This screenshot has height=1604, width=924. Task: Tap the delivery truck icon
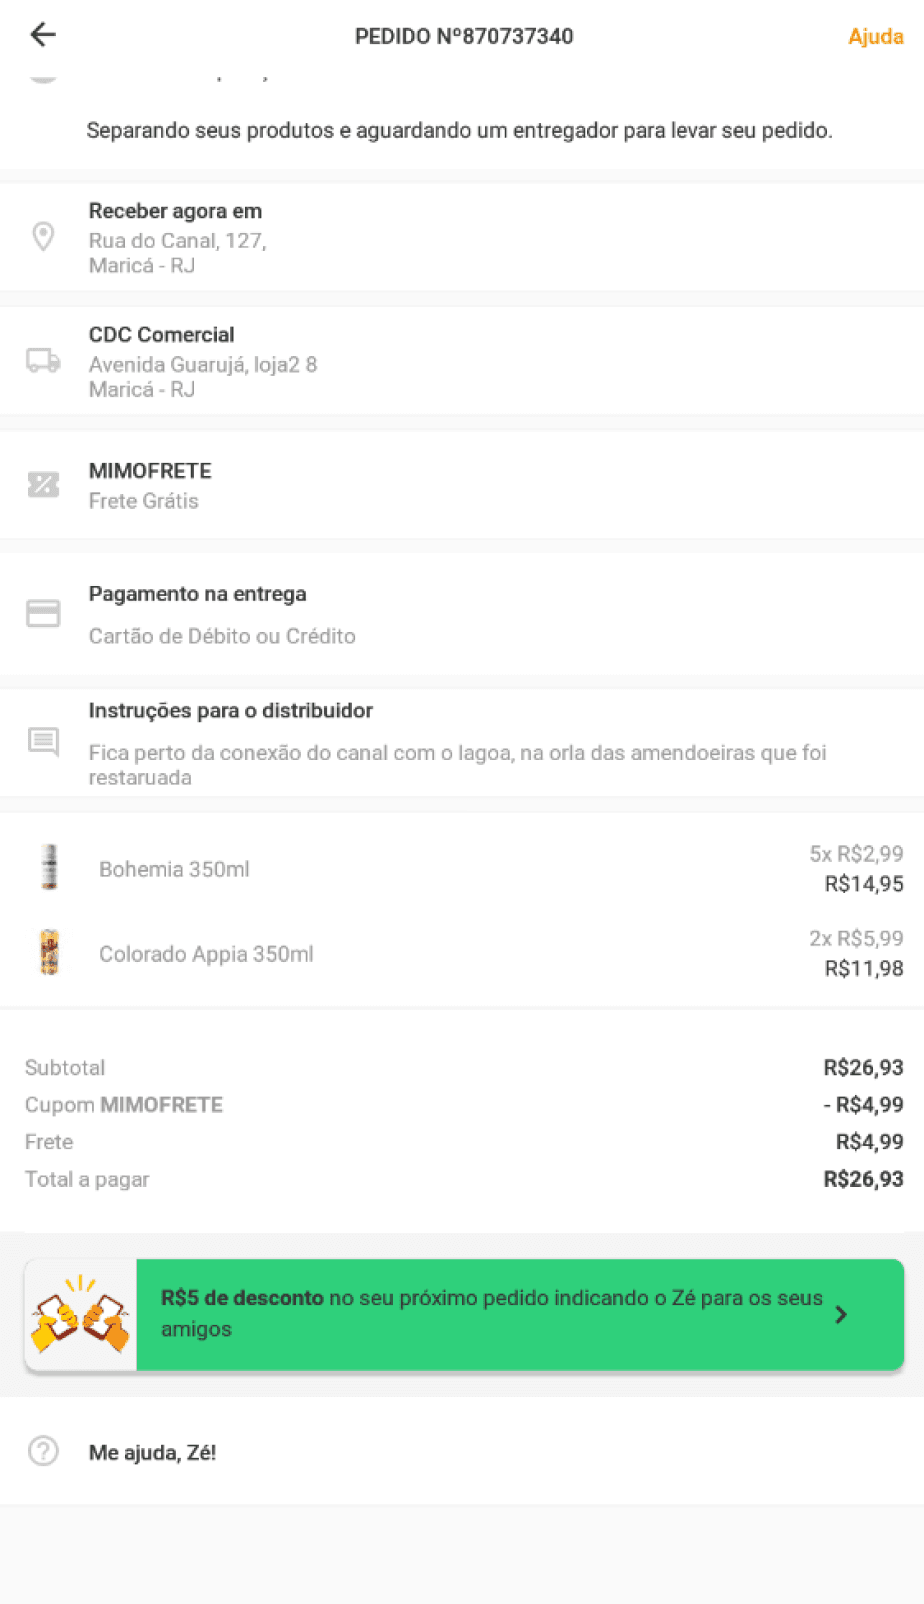(x=43, y=361)
